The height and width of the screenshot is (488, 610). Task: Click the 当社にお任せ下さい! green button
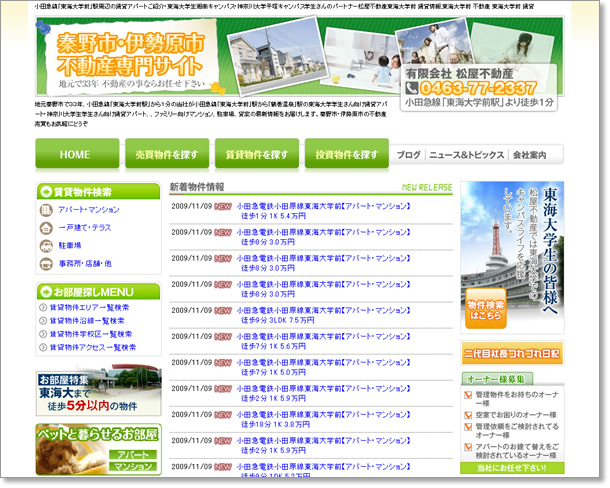pyautogui.click(x=512, y=468)
